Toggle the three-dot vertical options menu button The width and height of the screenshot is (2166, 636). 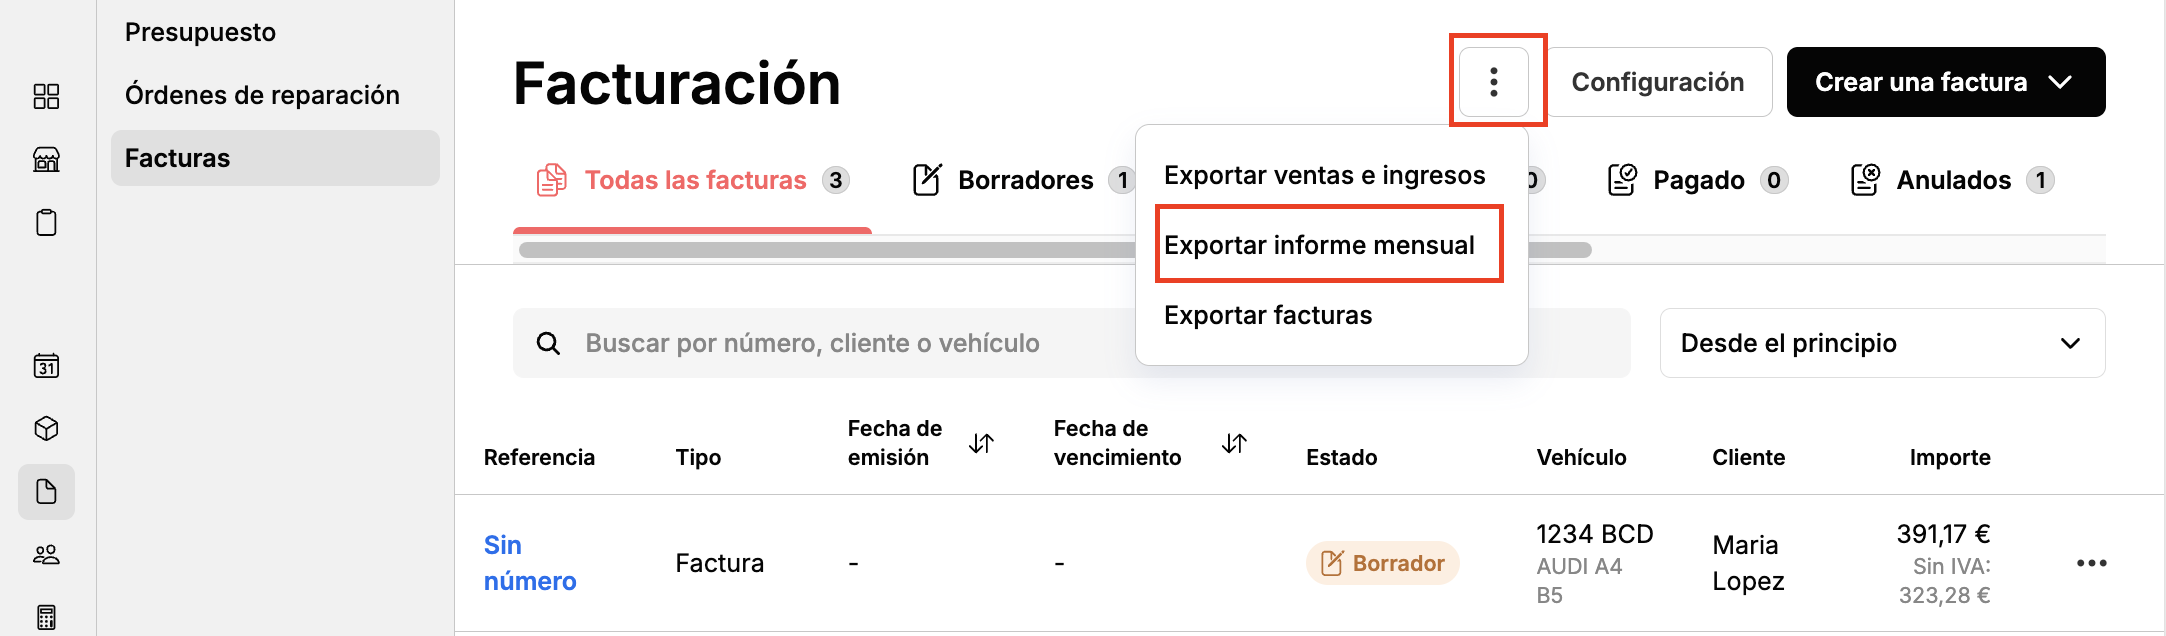(1494, 82)
